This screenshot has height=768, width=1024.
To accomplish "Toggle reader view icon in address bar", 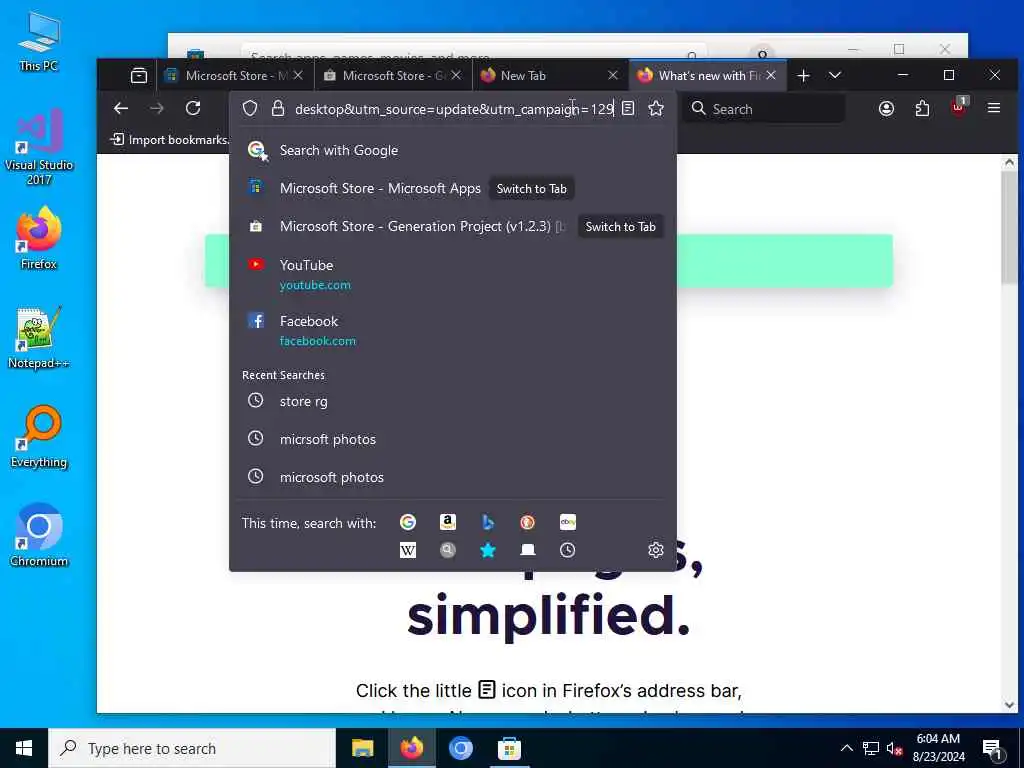I will [628, 108].
